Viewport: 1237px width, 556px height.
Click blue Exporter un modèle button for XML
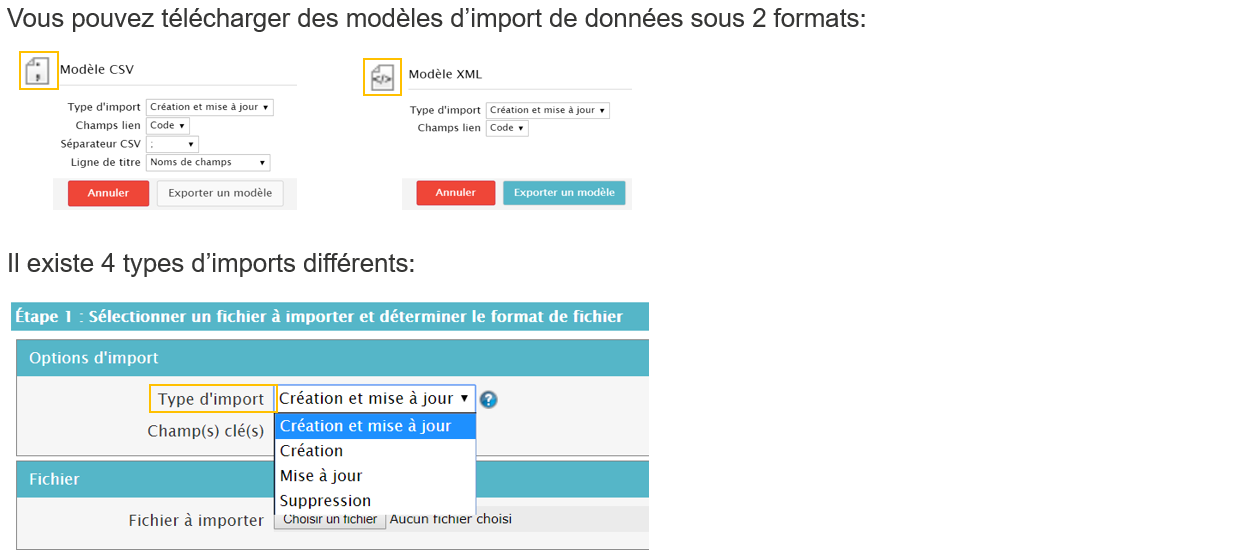pyautogui.click(x=564, y=193)
